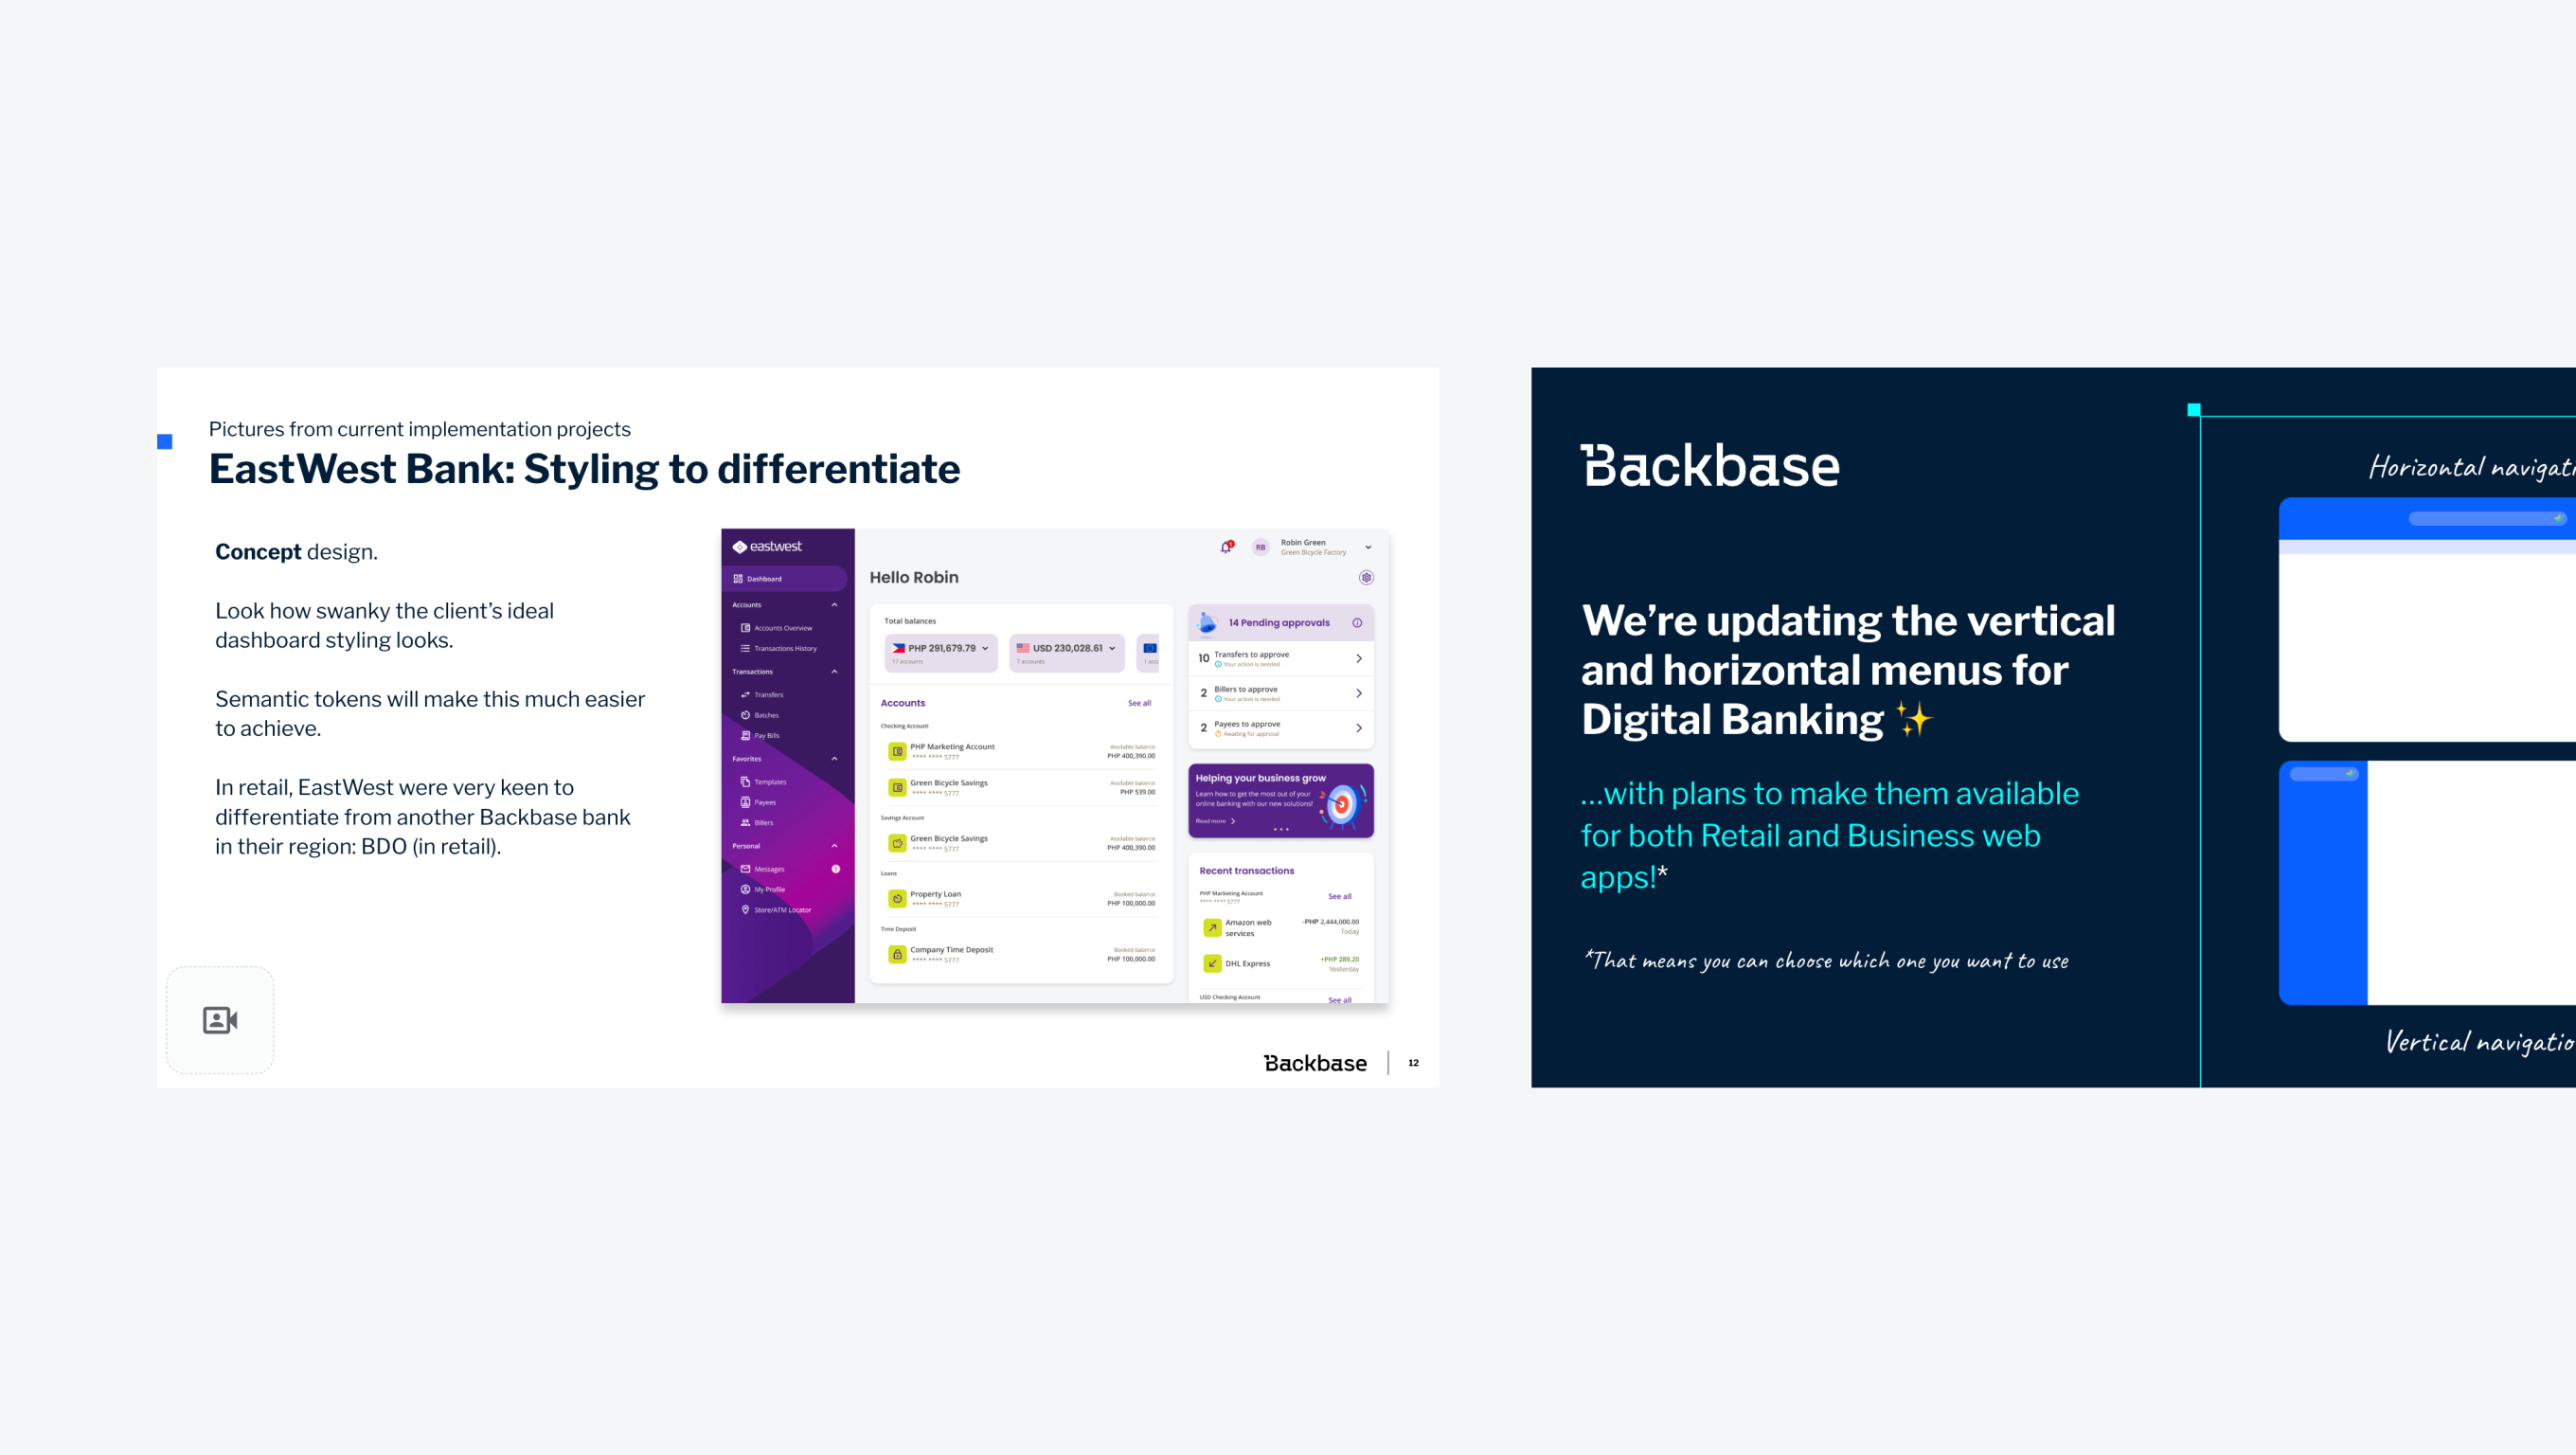2576x1455 pixels.
Task: Click the DHL Express incoming arrow icon
Action: [1212, 964]
